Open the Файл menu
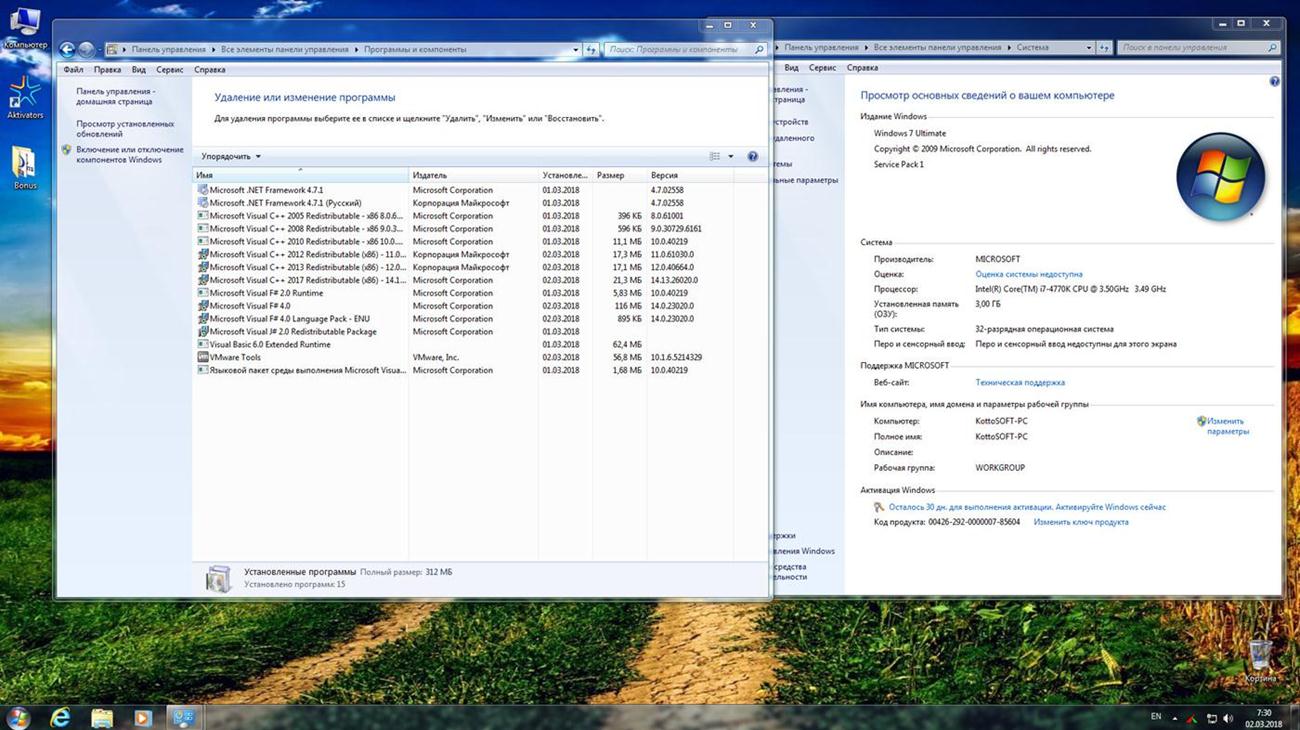1300x730 pixels. 73,70
